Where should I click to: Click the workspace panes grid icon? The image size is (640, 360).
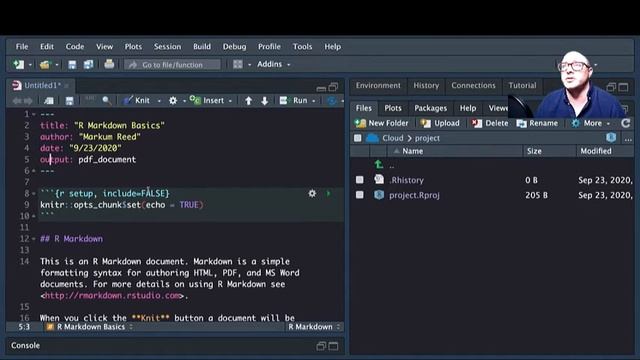click(x=238, y=64)
